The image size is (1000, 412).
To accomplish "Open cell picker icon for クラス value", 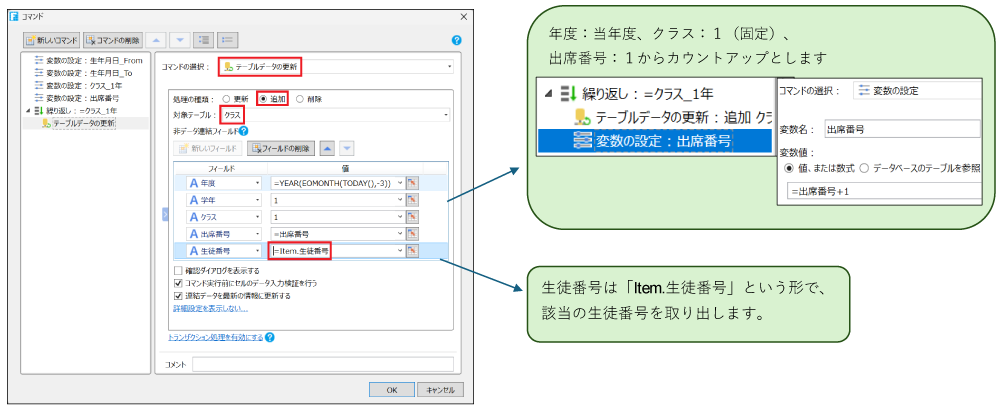I will coord(412,217).
